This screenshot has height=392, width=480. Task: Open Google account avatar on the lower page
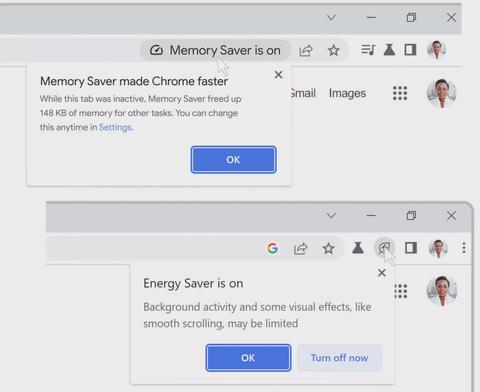coord(442,291)
